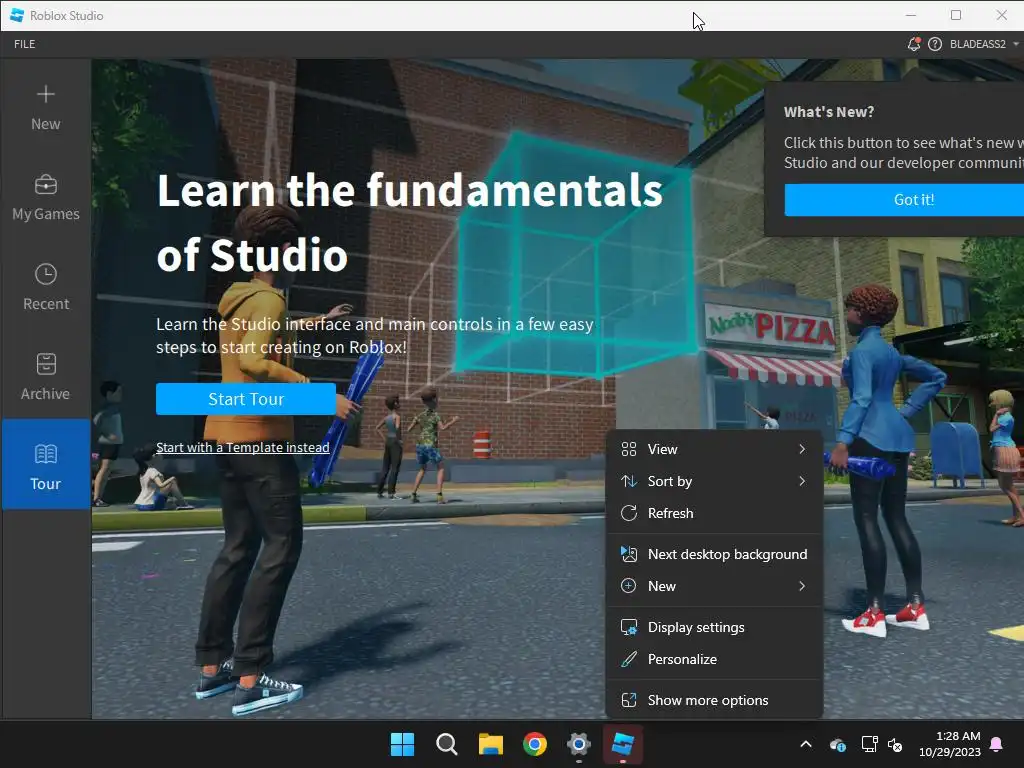The height and width of the screenshot is (768, 1024).
Task: Open the New project page
Action: [x=46, y=108]
